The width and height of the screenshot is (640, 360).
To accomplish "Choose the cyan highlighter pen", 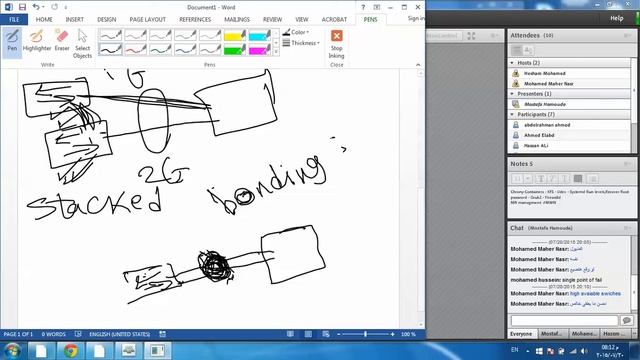I will (260, 35).
